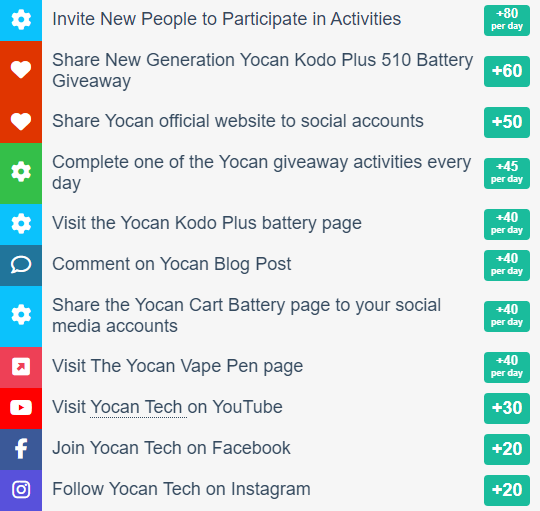Click the red arrow icon for Vape Pen page
The width and height of the screenshot is (540, 511).
(x=21, y=366)
